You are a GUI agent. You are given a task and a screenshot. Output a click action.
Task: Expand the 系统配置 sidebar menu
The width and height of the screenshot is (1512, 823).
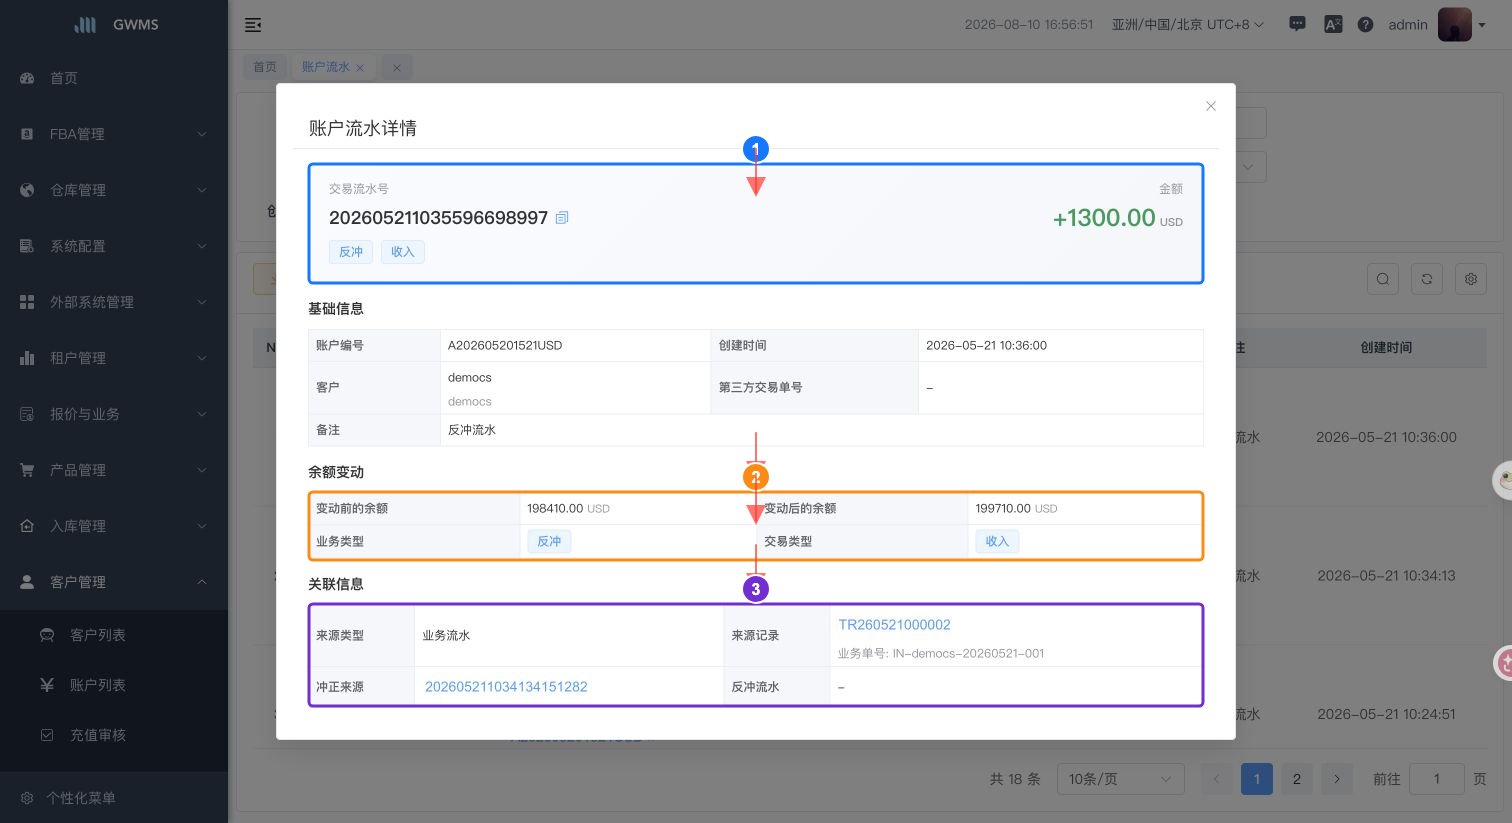tap(114, 246)
